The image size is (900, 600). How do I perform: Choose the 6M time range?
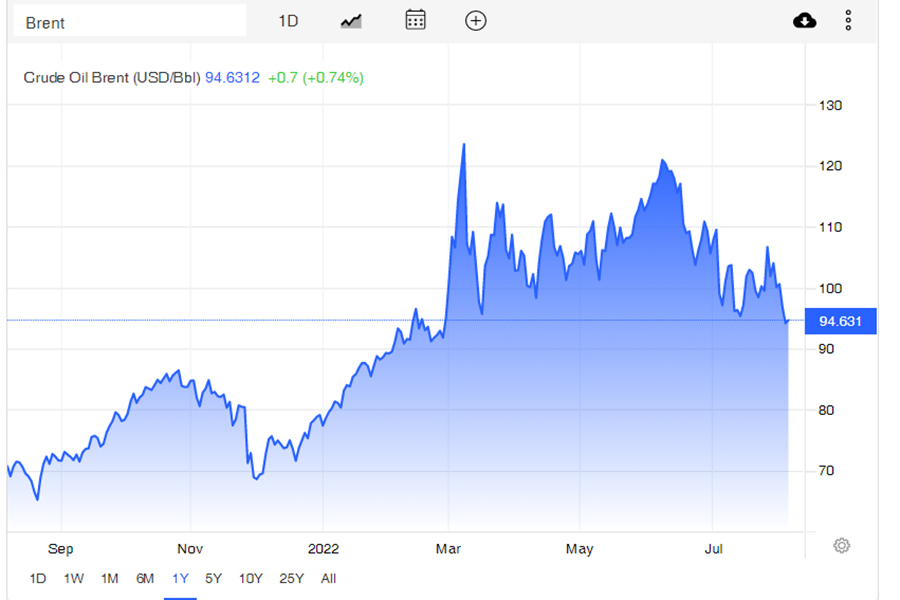[145, 578]
